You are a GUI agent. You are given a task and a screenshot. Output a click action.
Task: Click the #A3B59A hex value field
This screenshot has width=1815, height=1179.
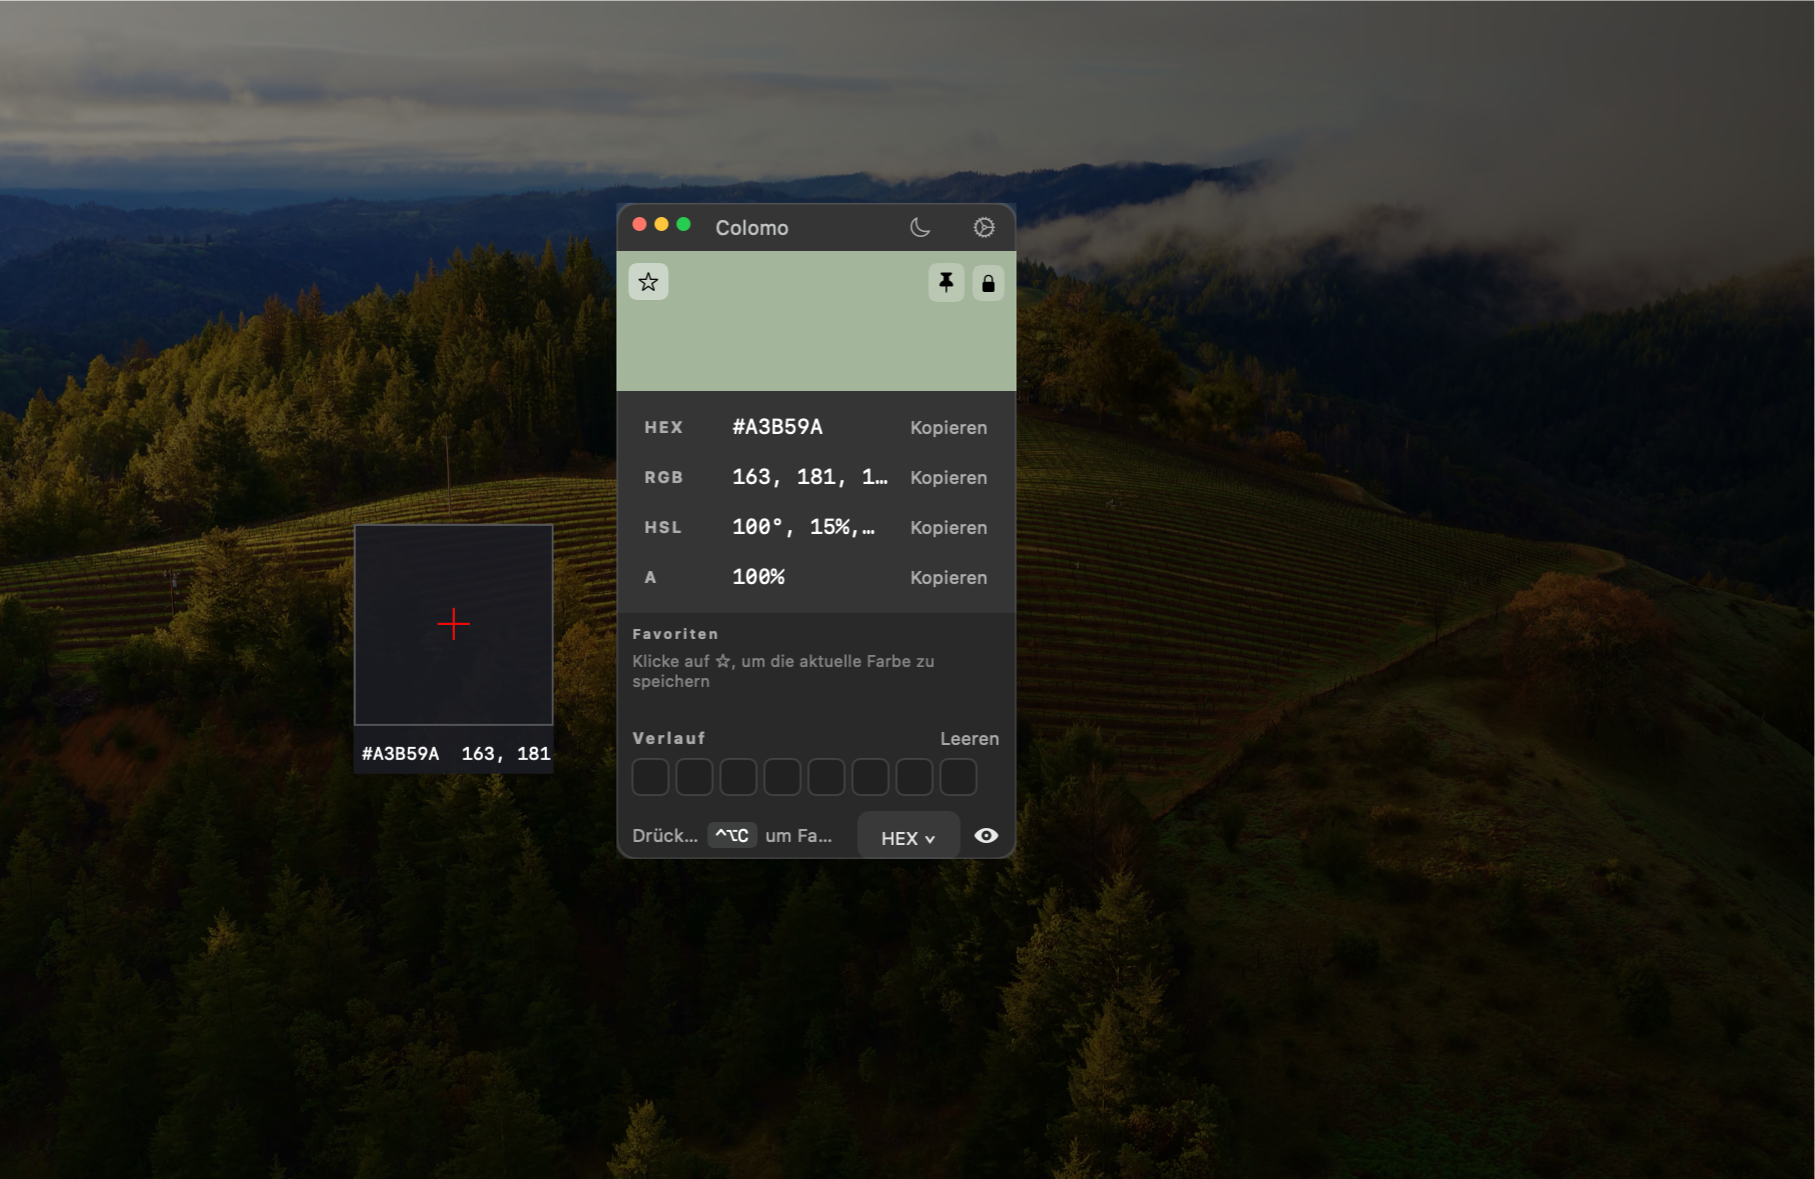point(777,427)
